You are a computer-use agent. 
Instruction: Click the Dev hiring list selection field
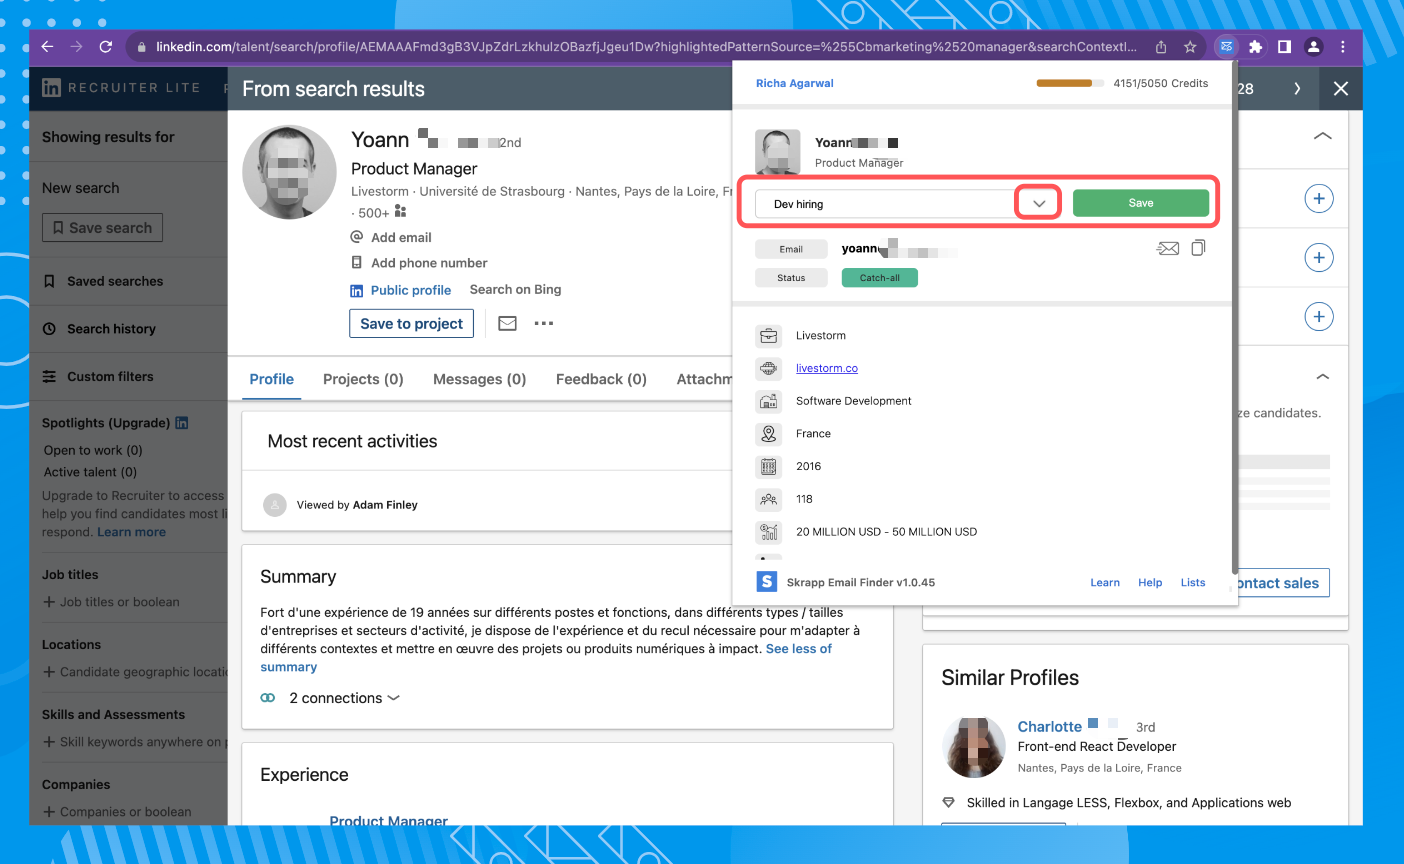[887, 204]
